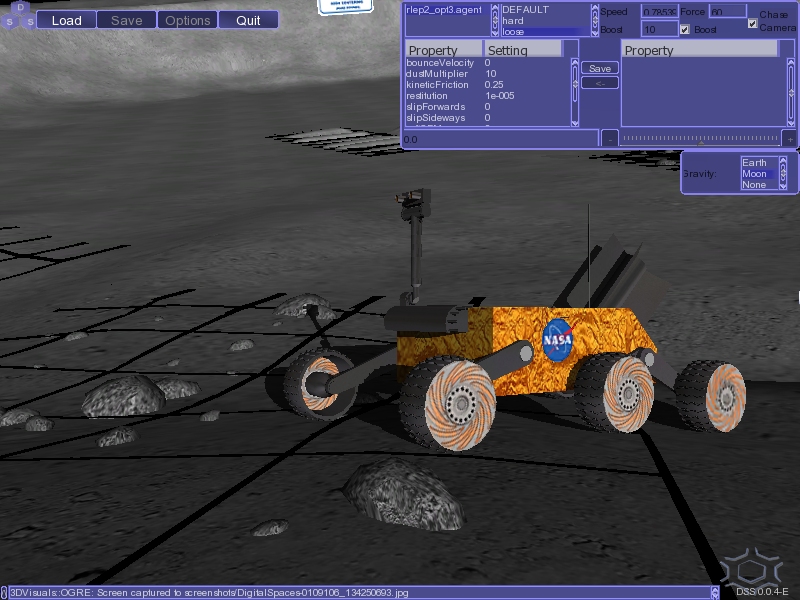Click the 0.0 value entry field
800x600 pixels.
500,139
